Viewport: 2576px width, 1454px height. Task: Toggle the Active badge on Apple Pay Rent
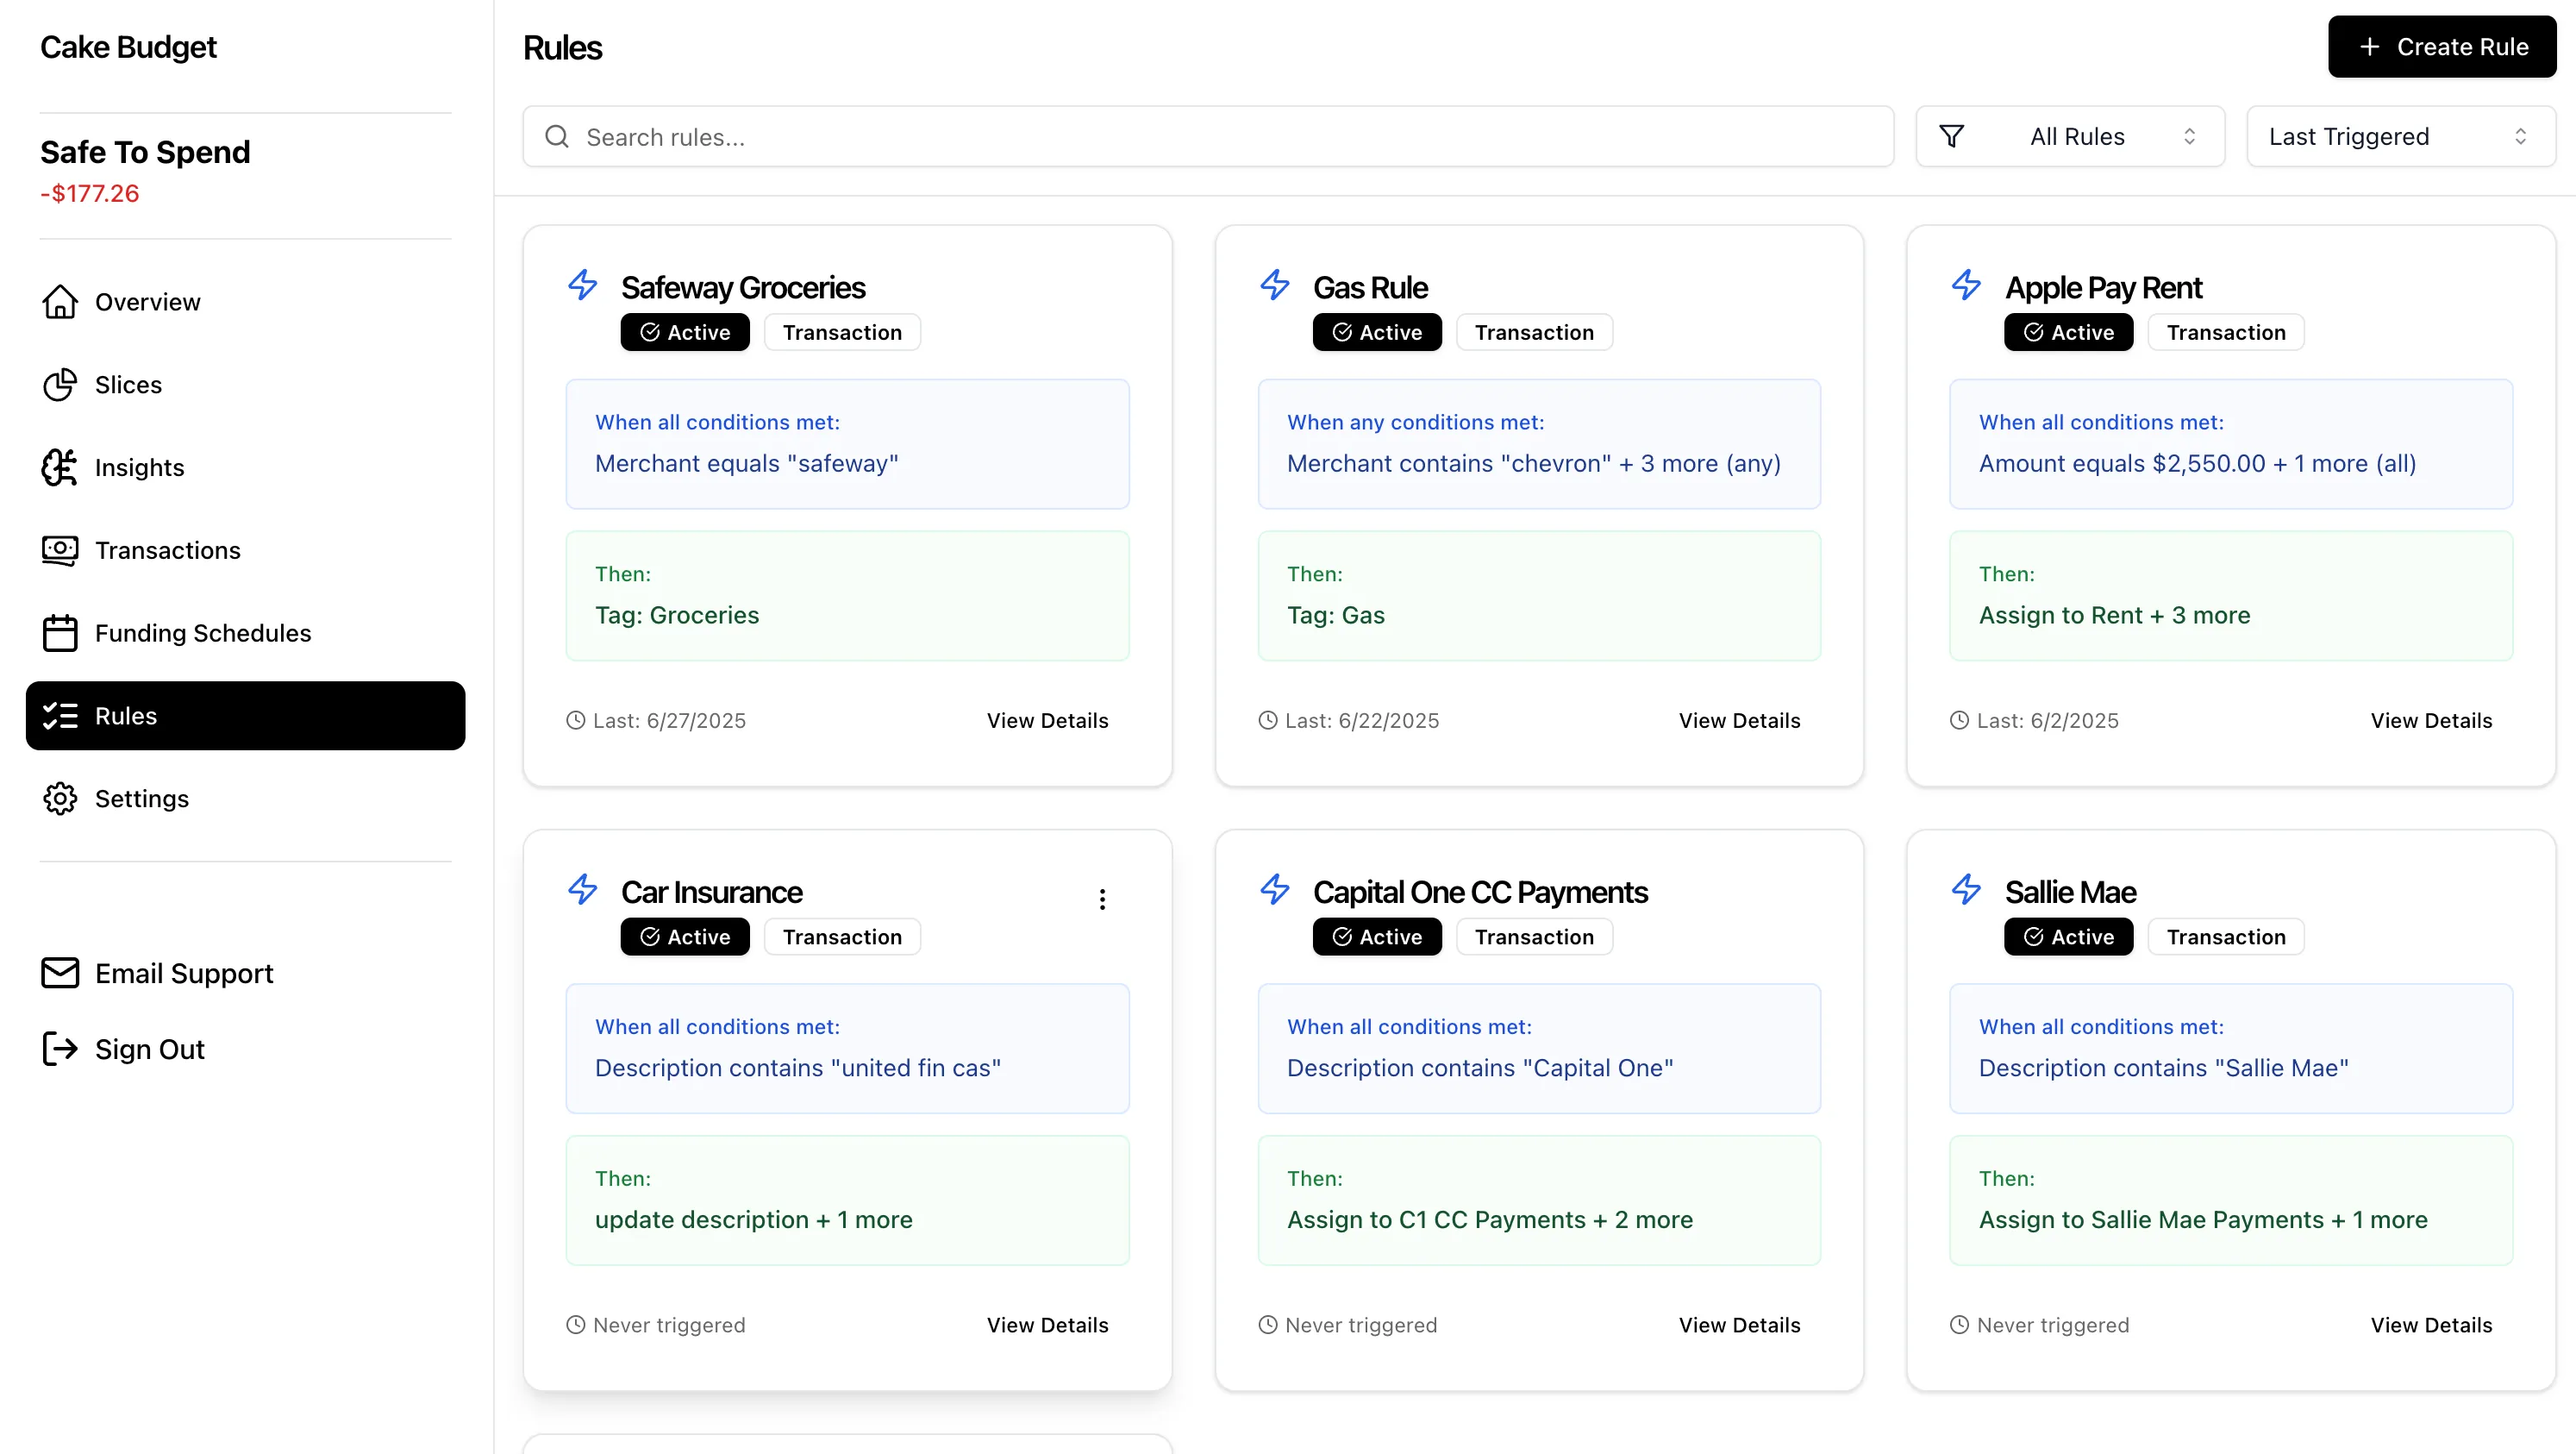tap(2068, 332)
